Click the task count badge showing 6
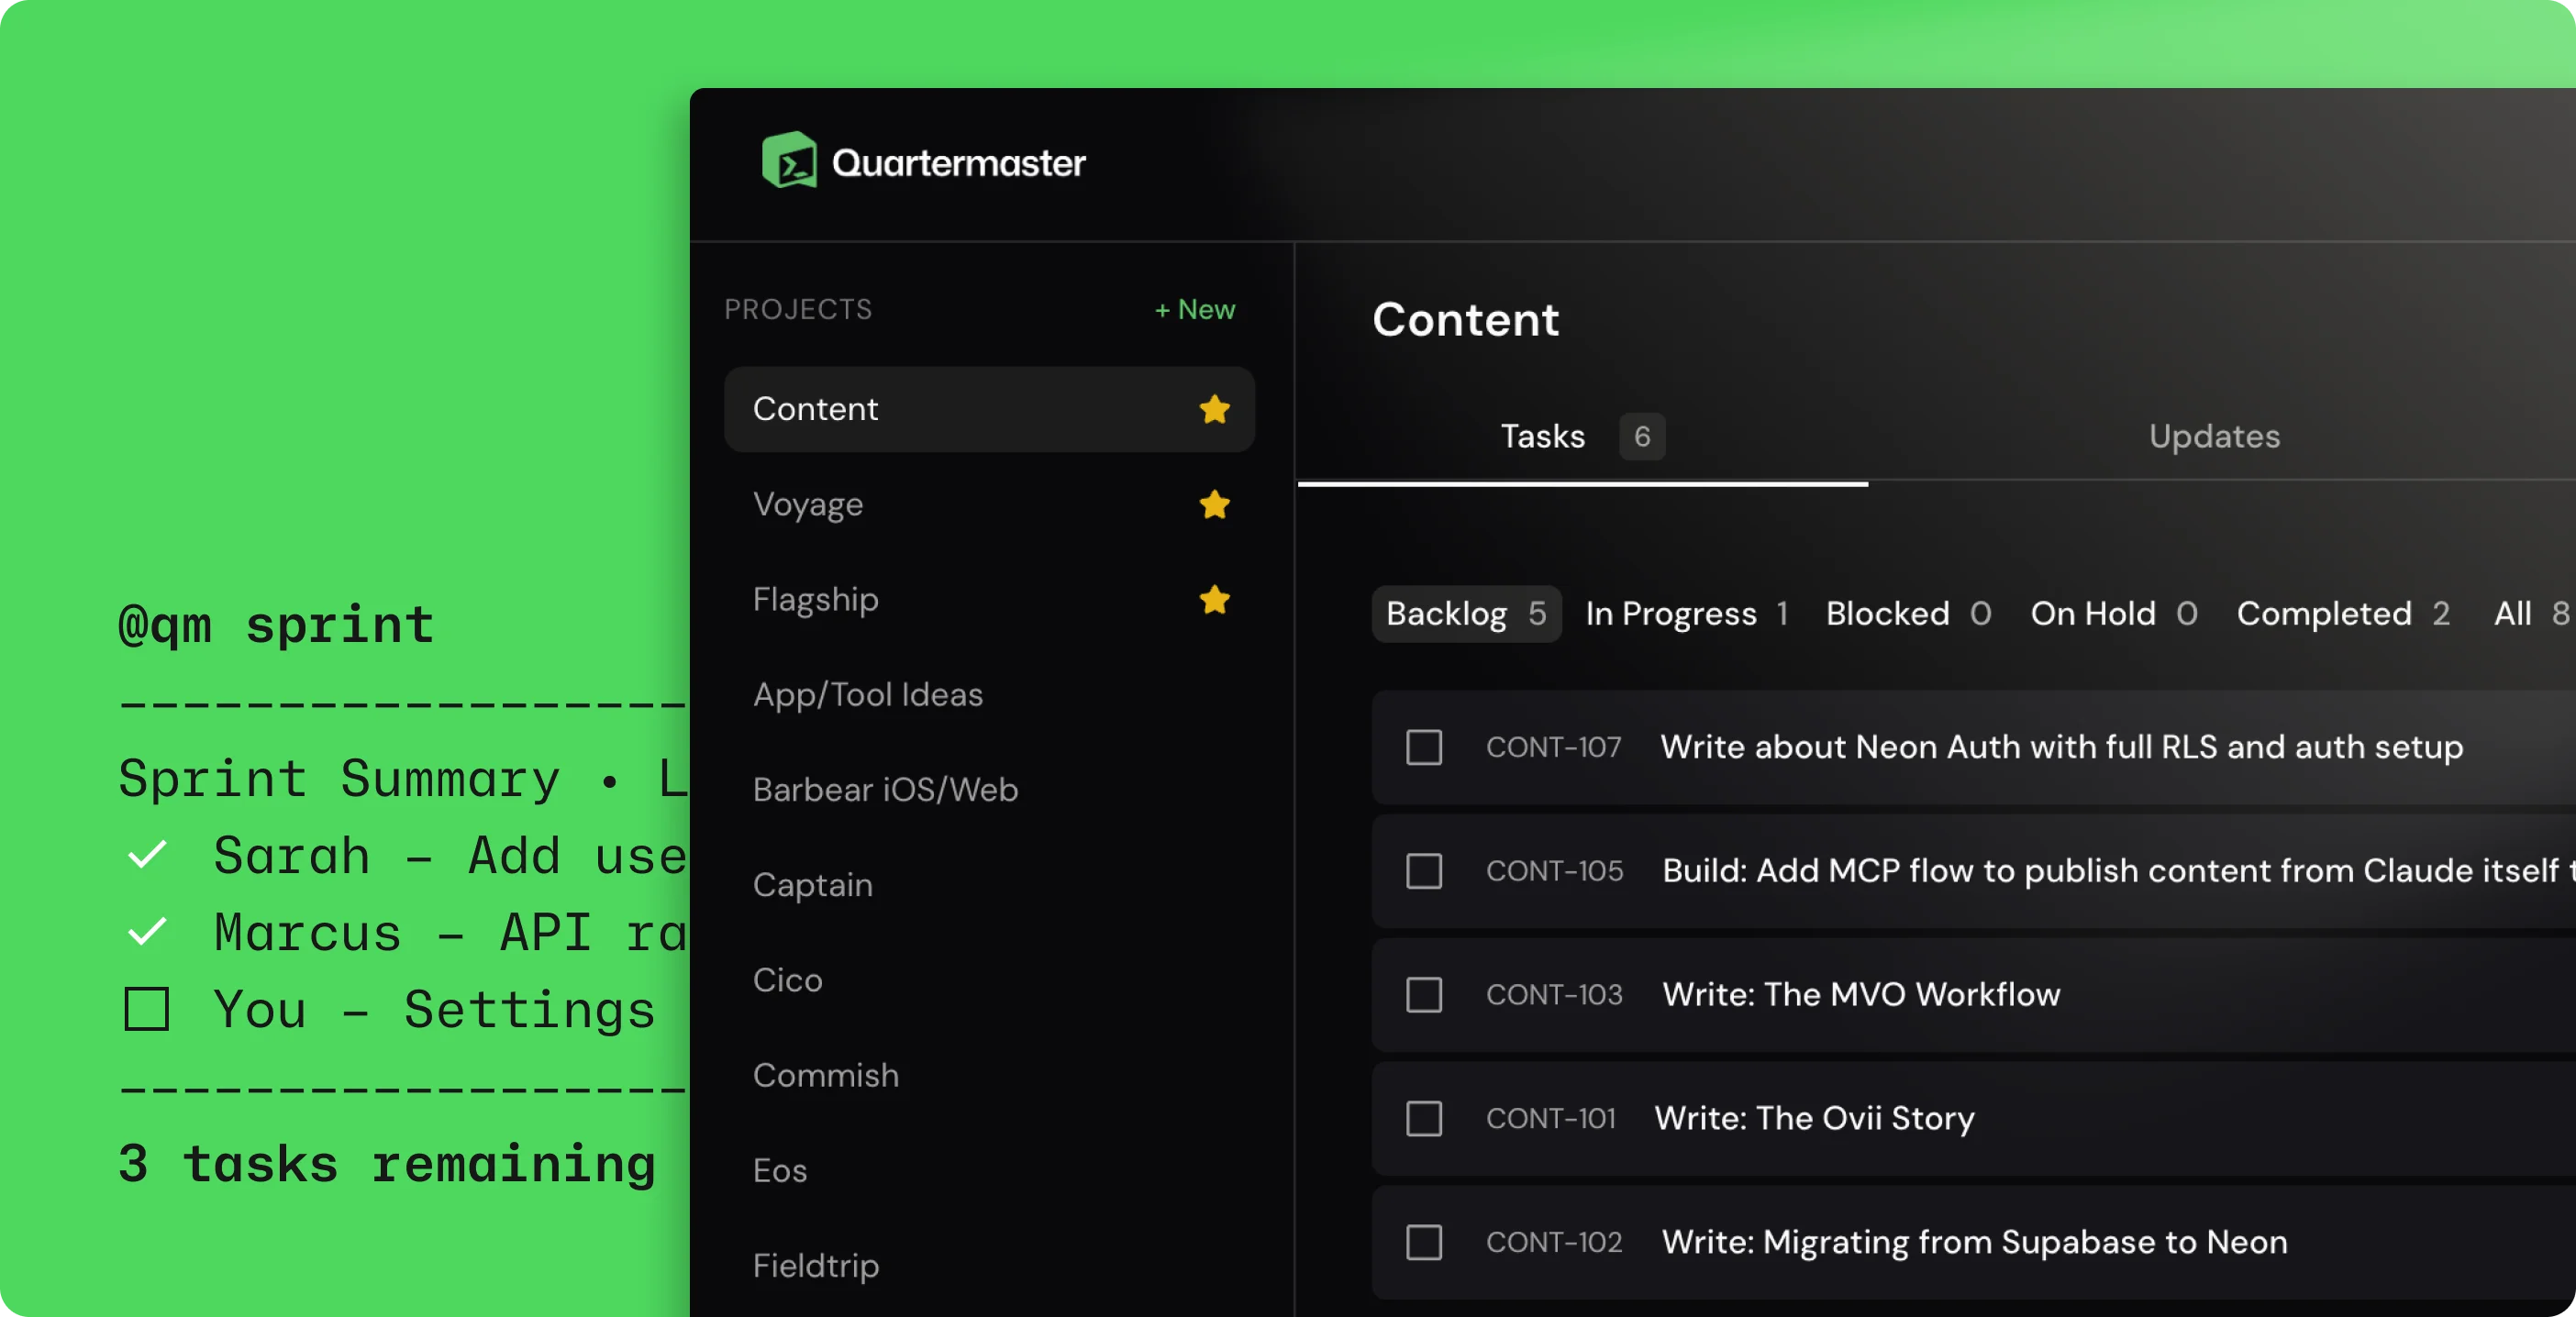This screenshot has width=2576, height=1317. [1641, 437]
